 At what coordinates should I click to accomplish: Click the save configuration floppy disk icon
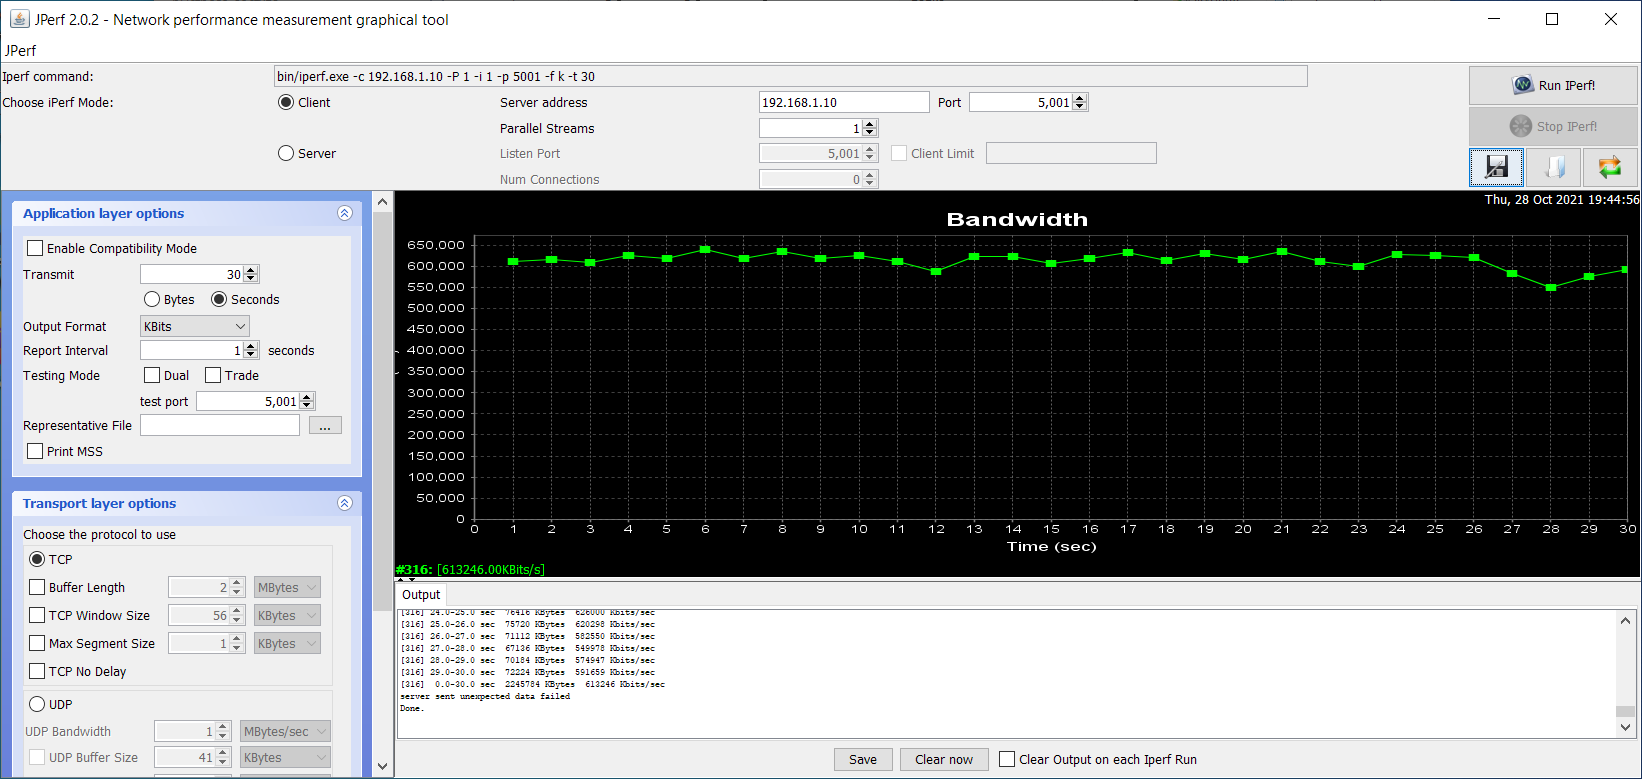1496,167
